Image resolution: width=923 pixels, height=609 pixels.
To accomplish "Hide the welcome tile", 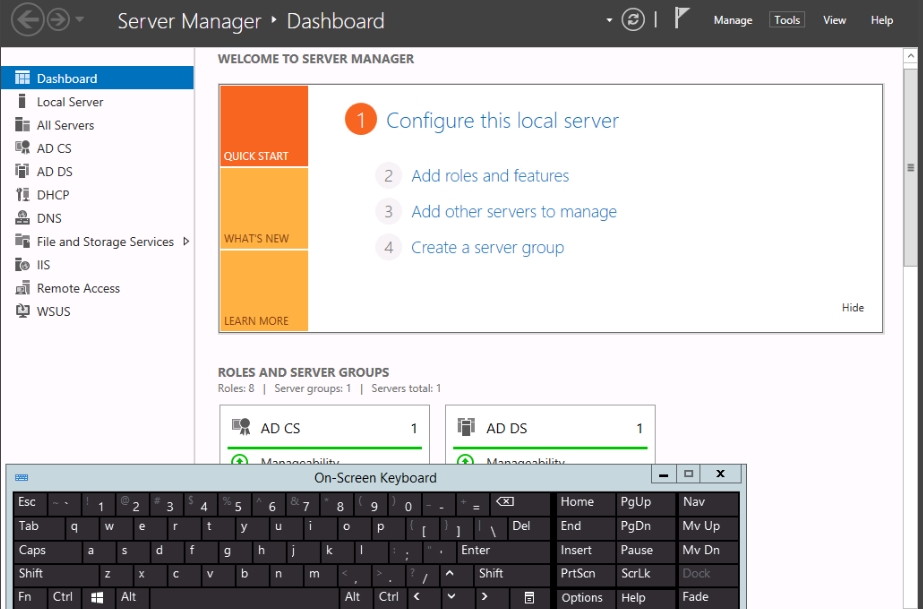I will [x=852, y=308].
